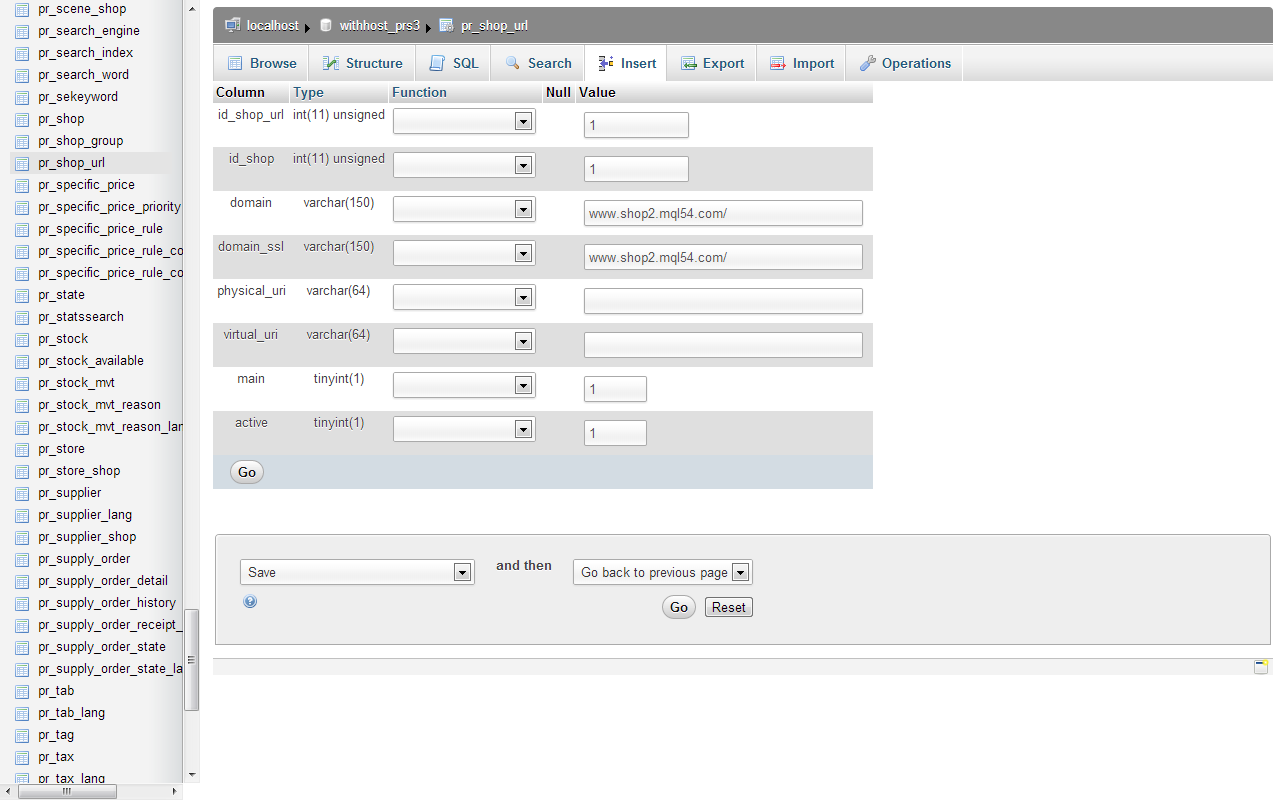Screen dimensions: 1280x800
Task: Click the table icon beside pr_shop
Action: click(22, 119)
